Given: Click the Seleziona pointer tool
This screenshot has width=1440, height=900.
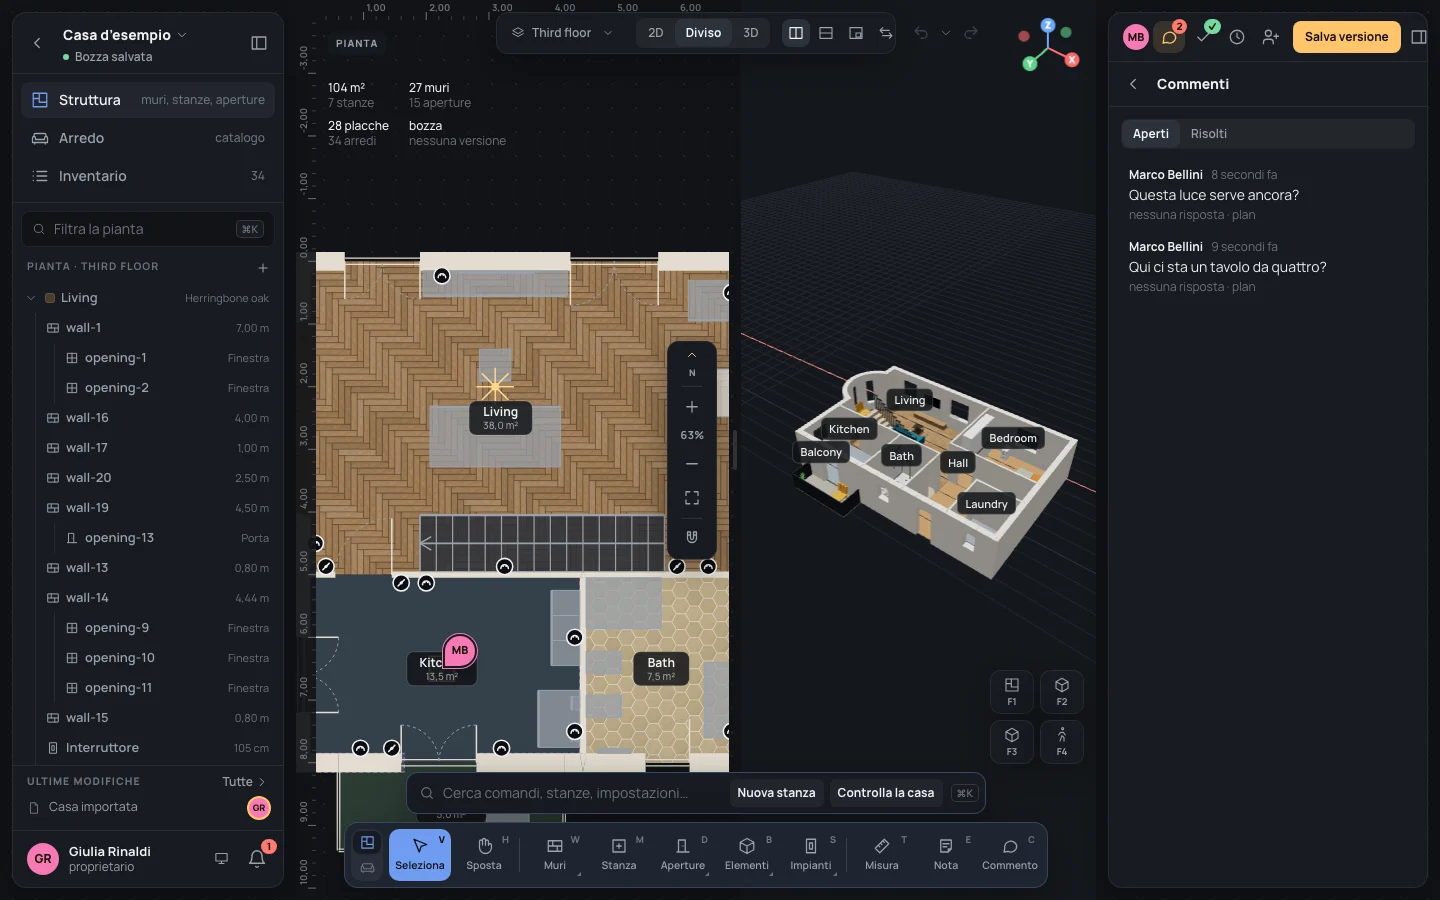Looking at the screenshot, I should [420, 854].
